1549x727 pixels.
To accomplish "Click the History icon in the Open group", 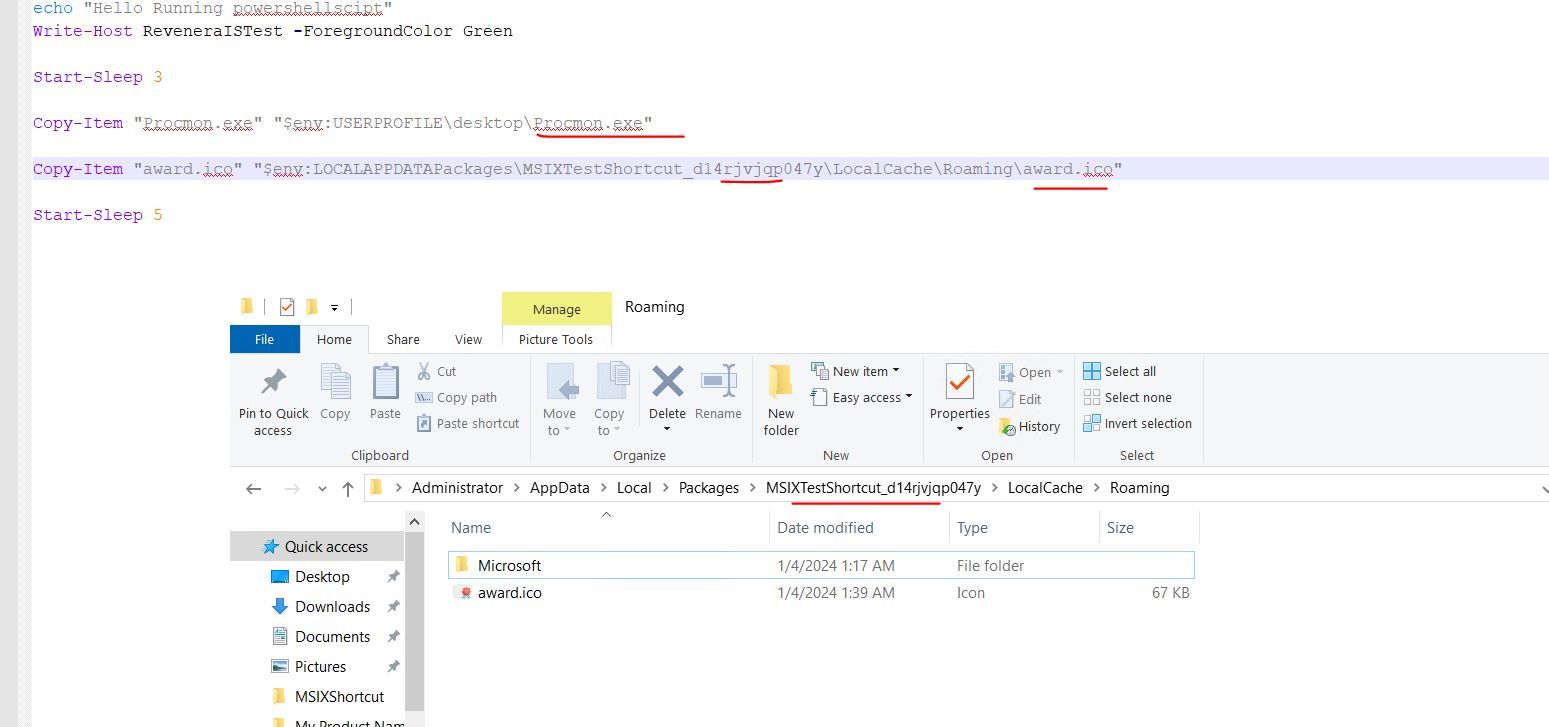I will pyautogui.click(x=1030, y=426).
